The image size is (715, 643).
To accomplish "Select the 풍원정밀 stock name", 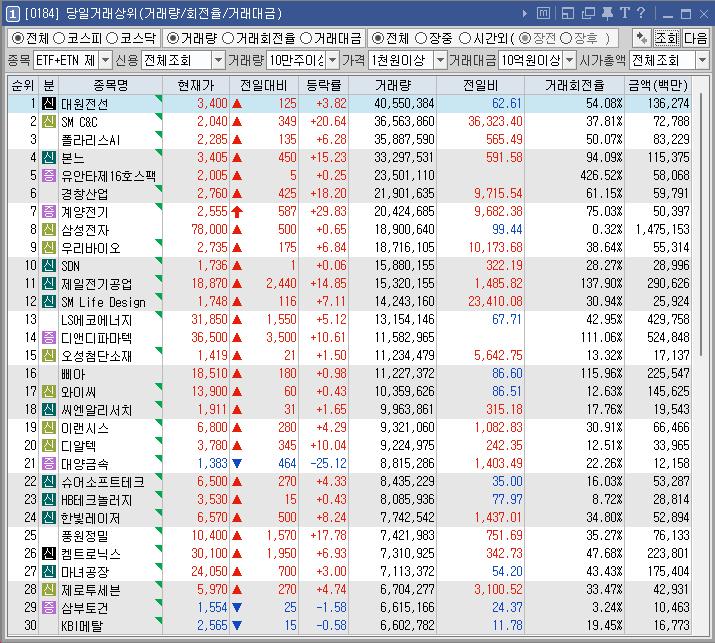I will 84,536.
